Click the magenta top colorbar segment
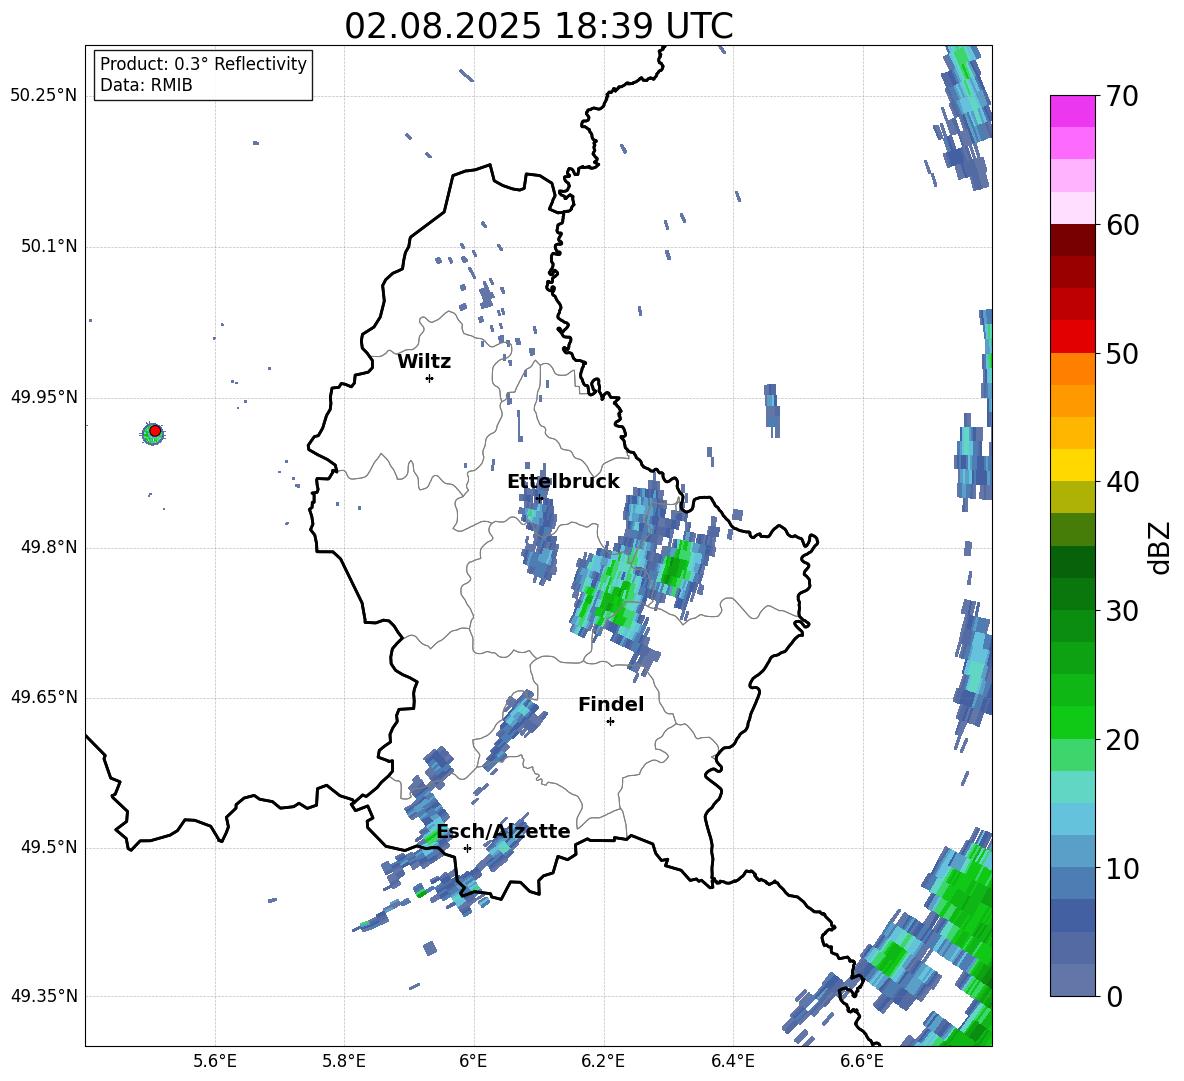Viewport: 1184px width, 1081px height. (1072, 111)
